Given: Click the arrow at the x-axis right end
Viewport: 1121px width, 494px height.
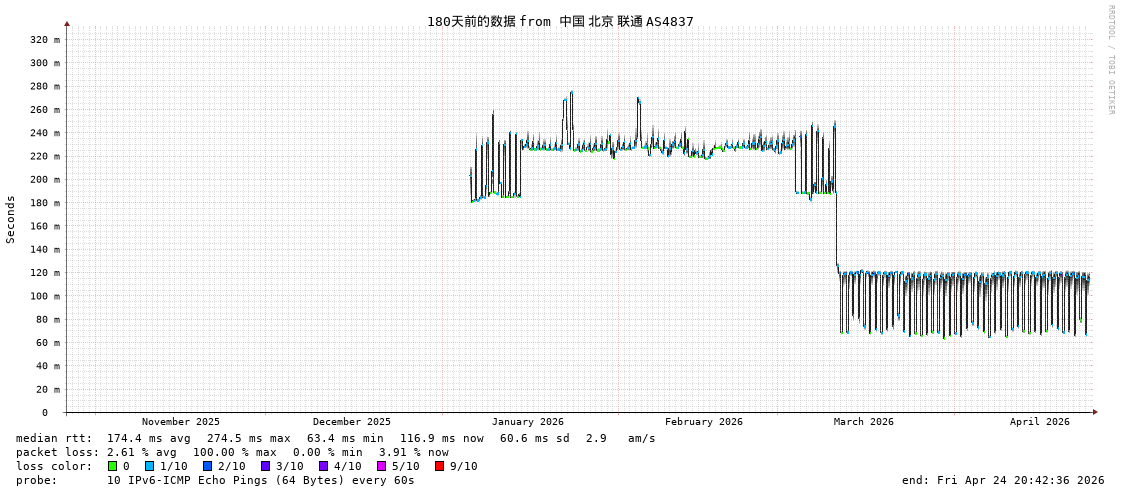Looking at the screenshot, I should coord(1095,412).
